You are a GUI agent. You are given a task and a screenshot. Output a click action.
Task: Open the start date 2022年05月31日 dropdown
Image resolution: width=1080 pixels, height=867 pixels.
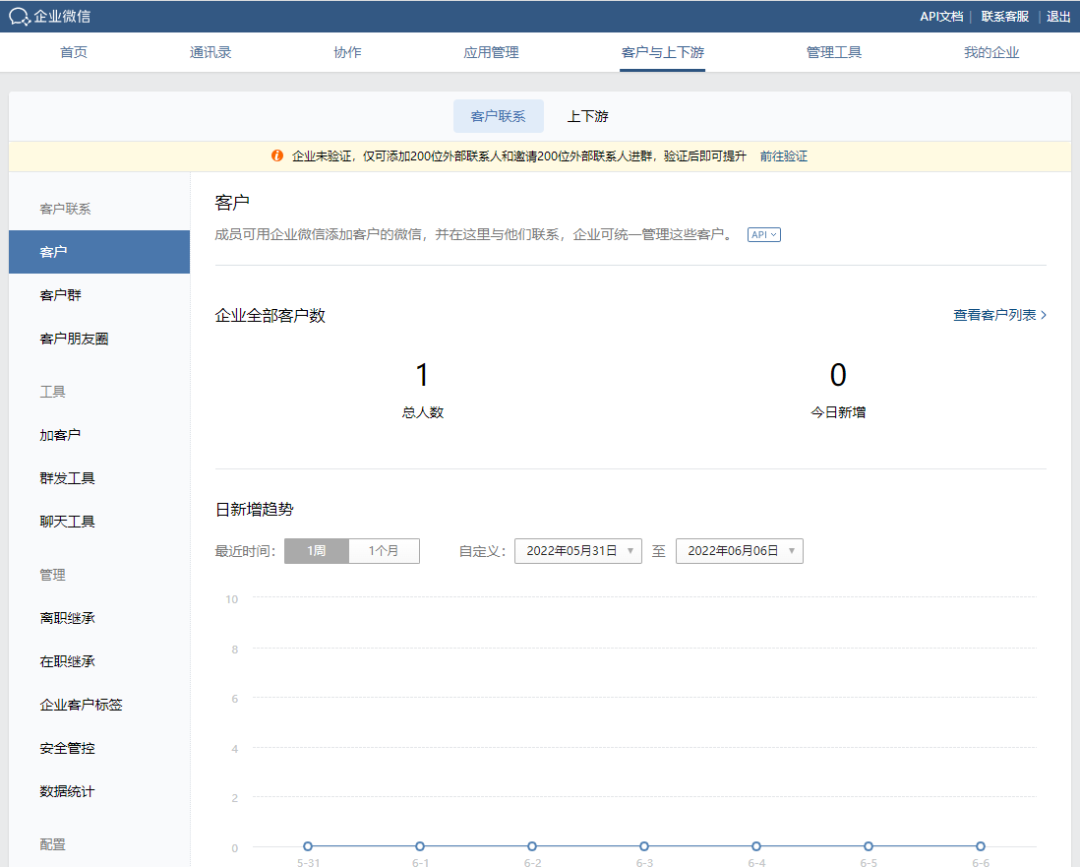pos(578,551)
